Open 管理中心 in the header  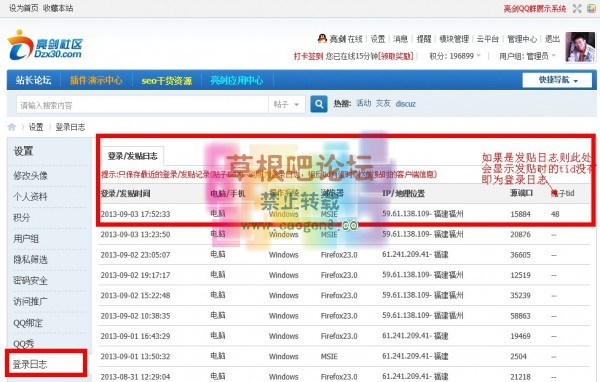(522, 39)
